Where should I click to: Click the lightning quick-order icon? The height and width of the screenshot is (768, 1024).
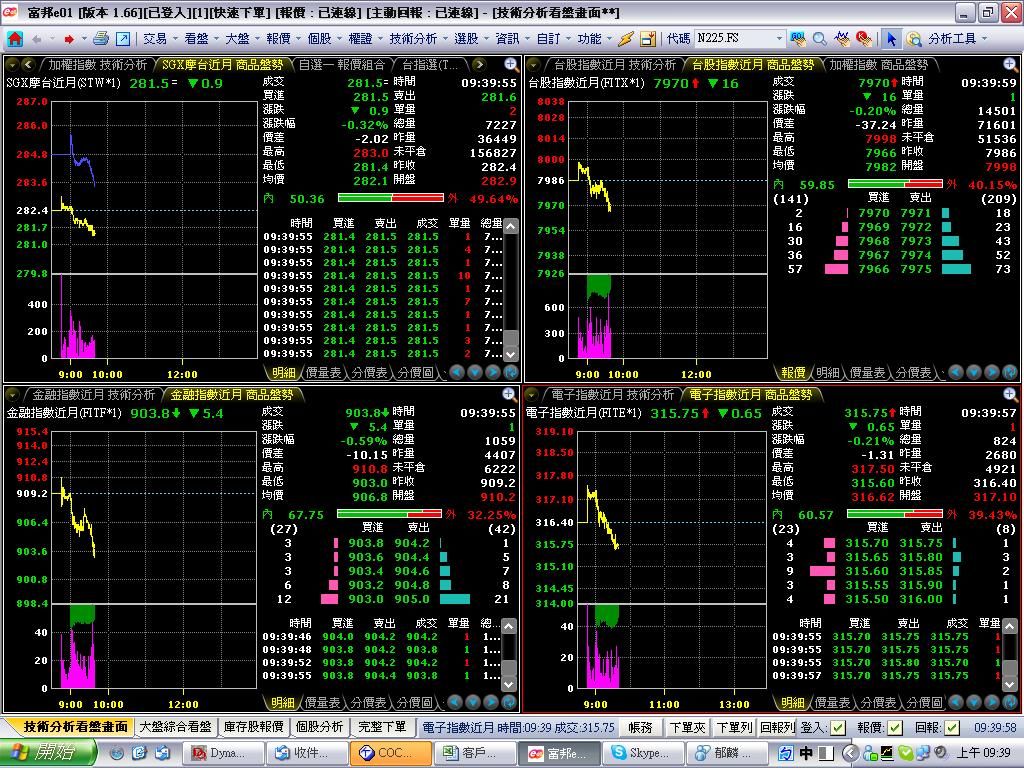[626, 39]
